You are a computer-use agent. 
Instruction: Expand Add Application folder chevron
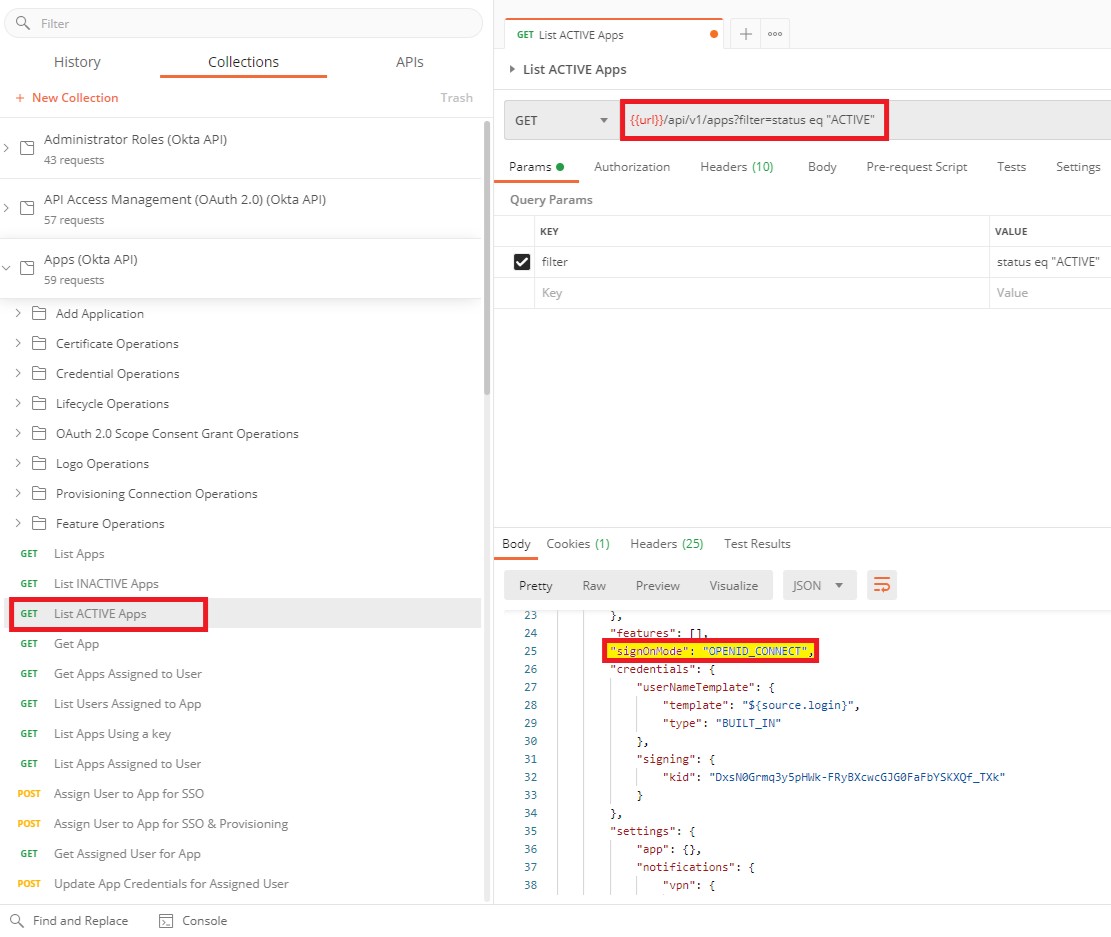18,313
